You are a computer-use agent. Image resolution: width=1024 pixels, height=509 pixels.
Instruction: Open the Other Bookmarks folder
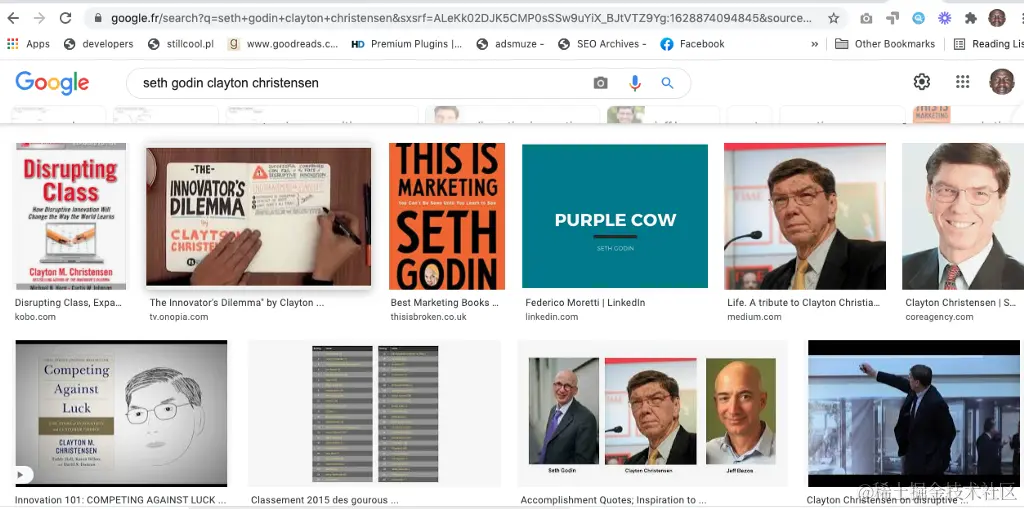pyautogui.click(x=885, y=44)
